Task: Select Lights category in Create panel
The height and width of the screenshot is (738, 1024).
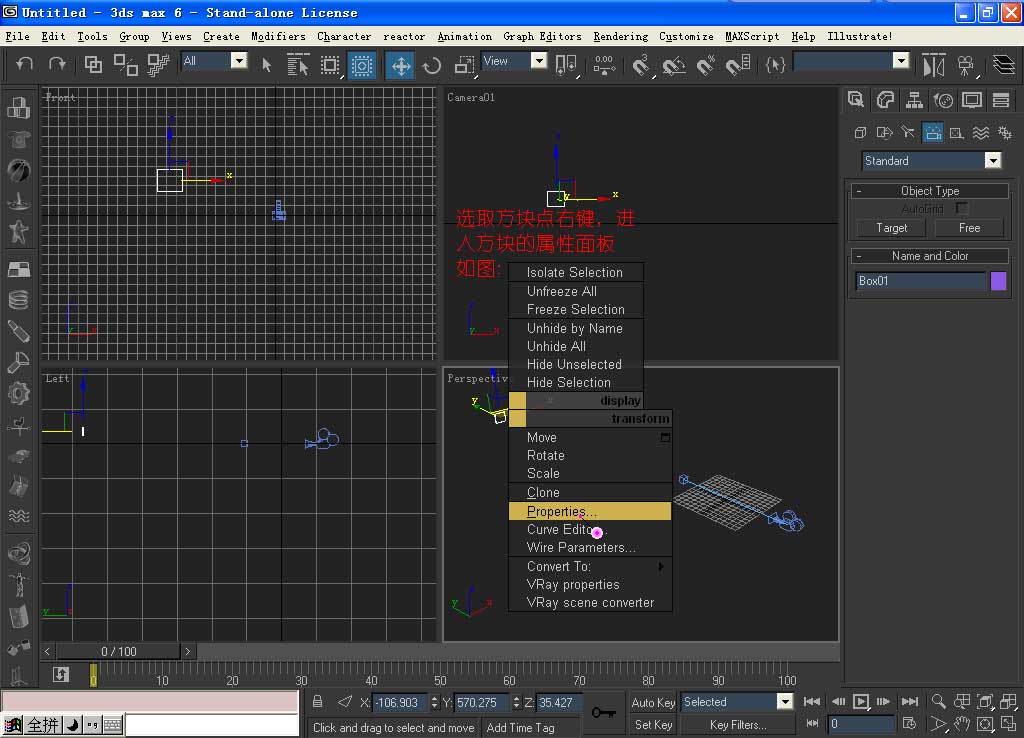Action: click(x=908, y=133)
